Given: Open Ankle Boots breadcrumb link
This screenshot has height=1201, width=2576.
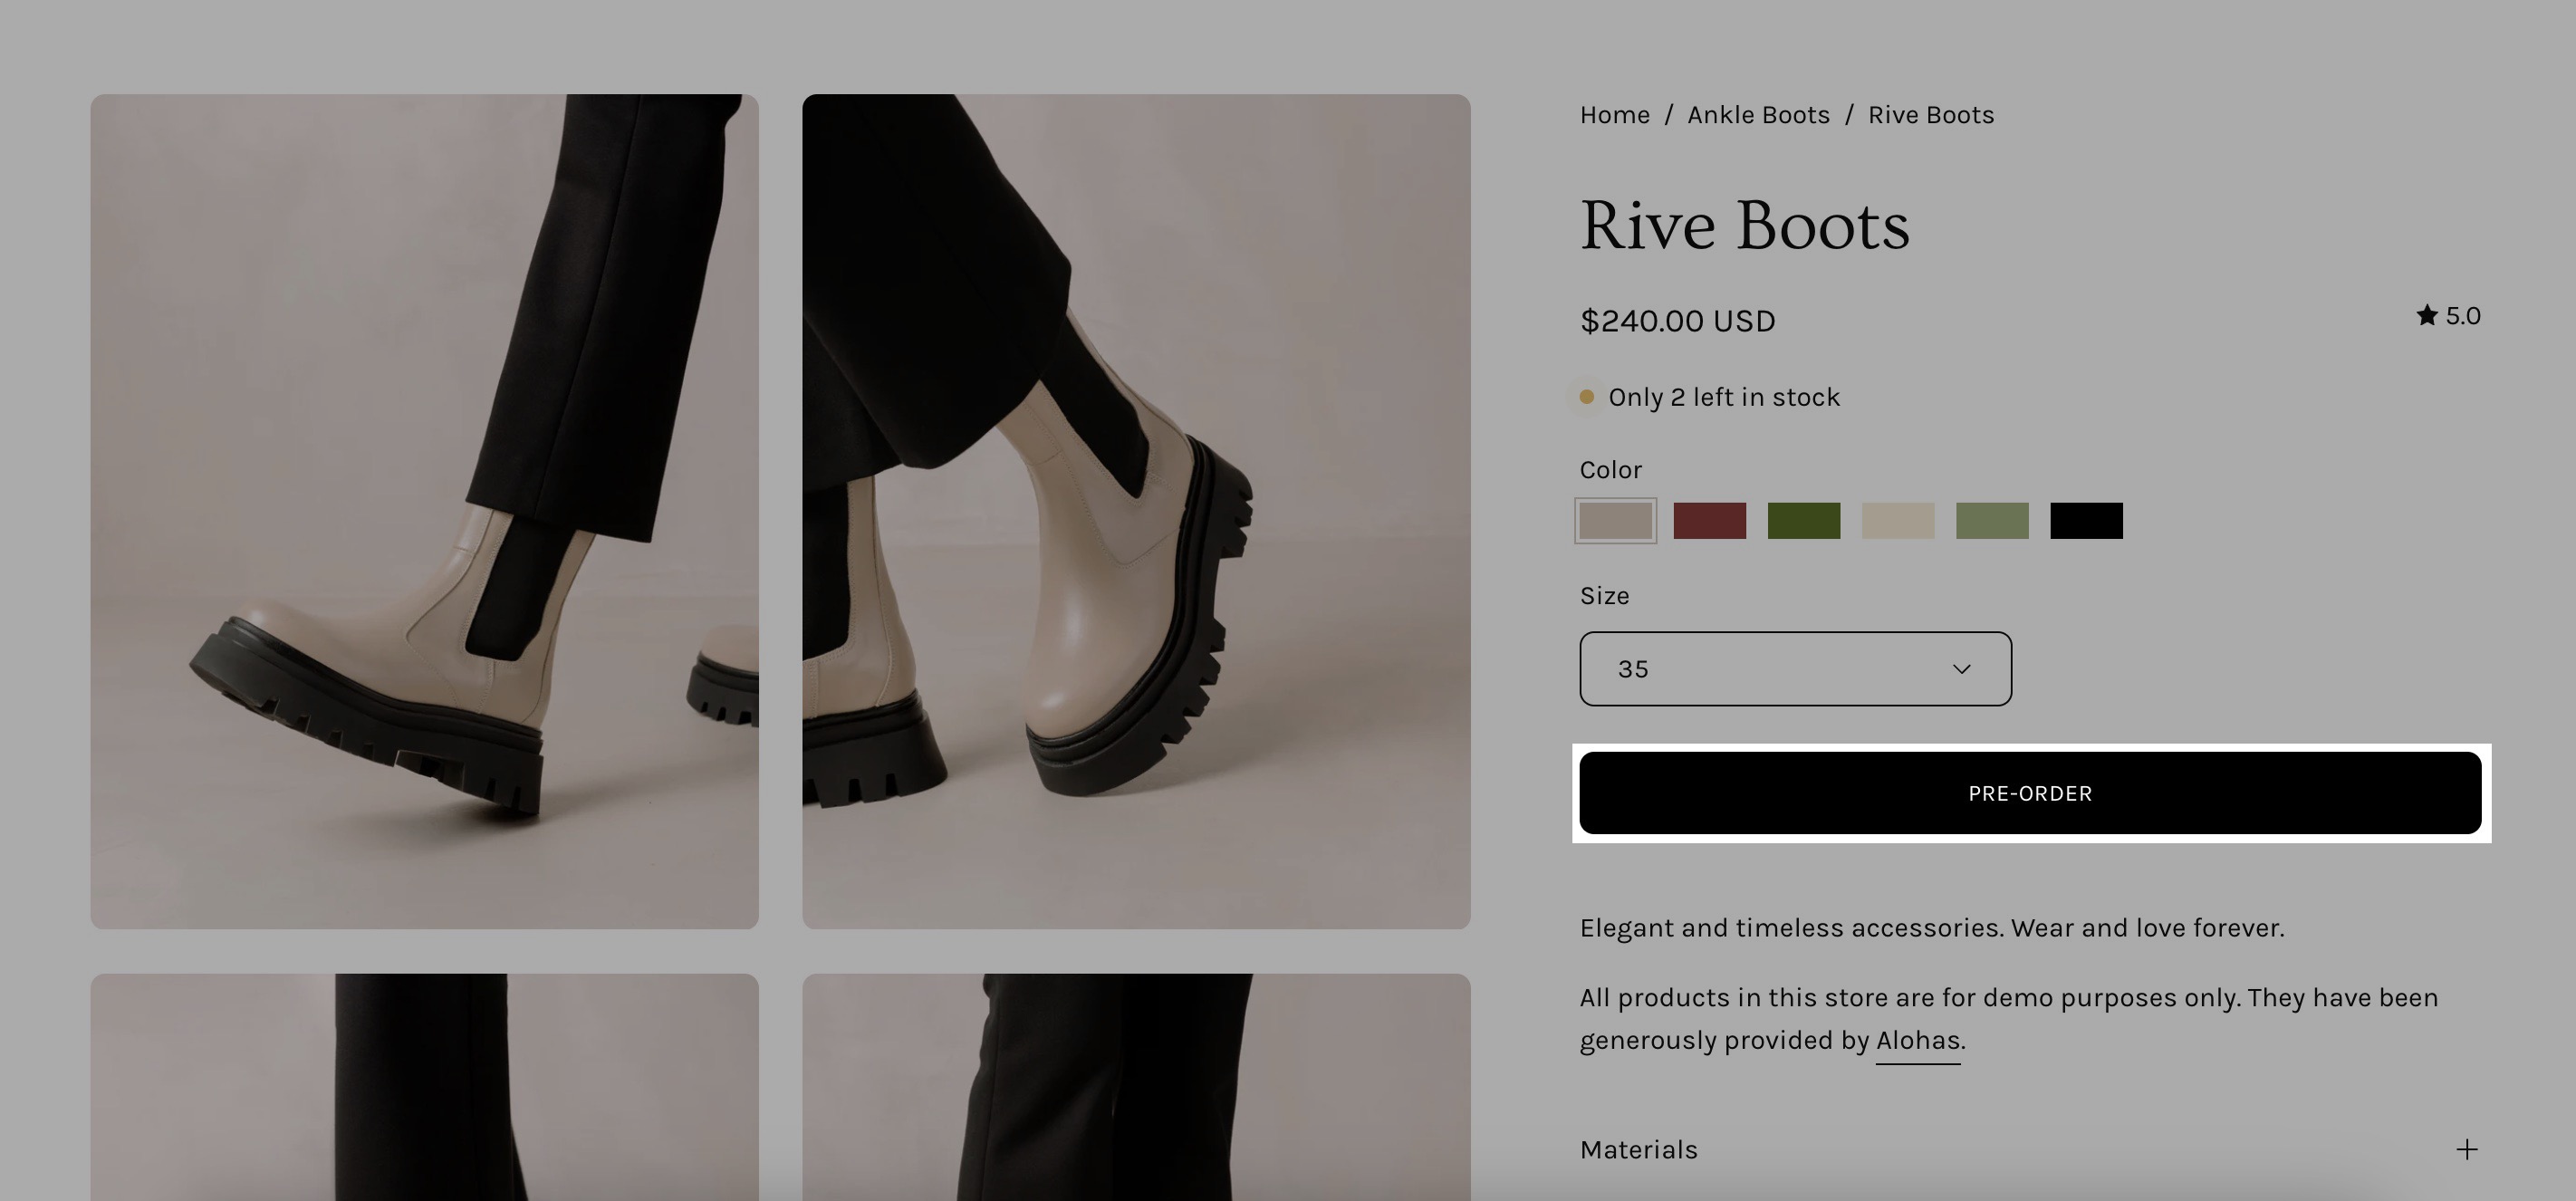Looking at the screenshot, I should (x=1758, y=115).
